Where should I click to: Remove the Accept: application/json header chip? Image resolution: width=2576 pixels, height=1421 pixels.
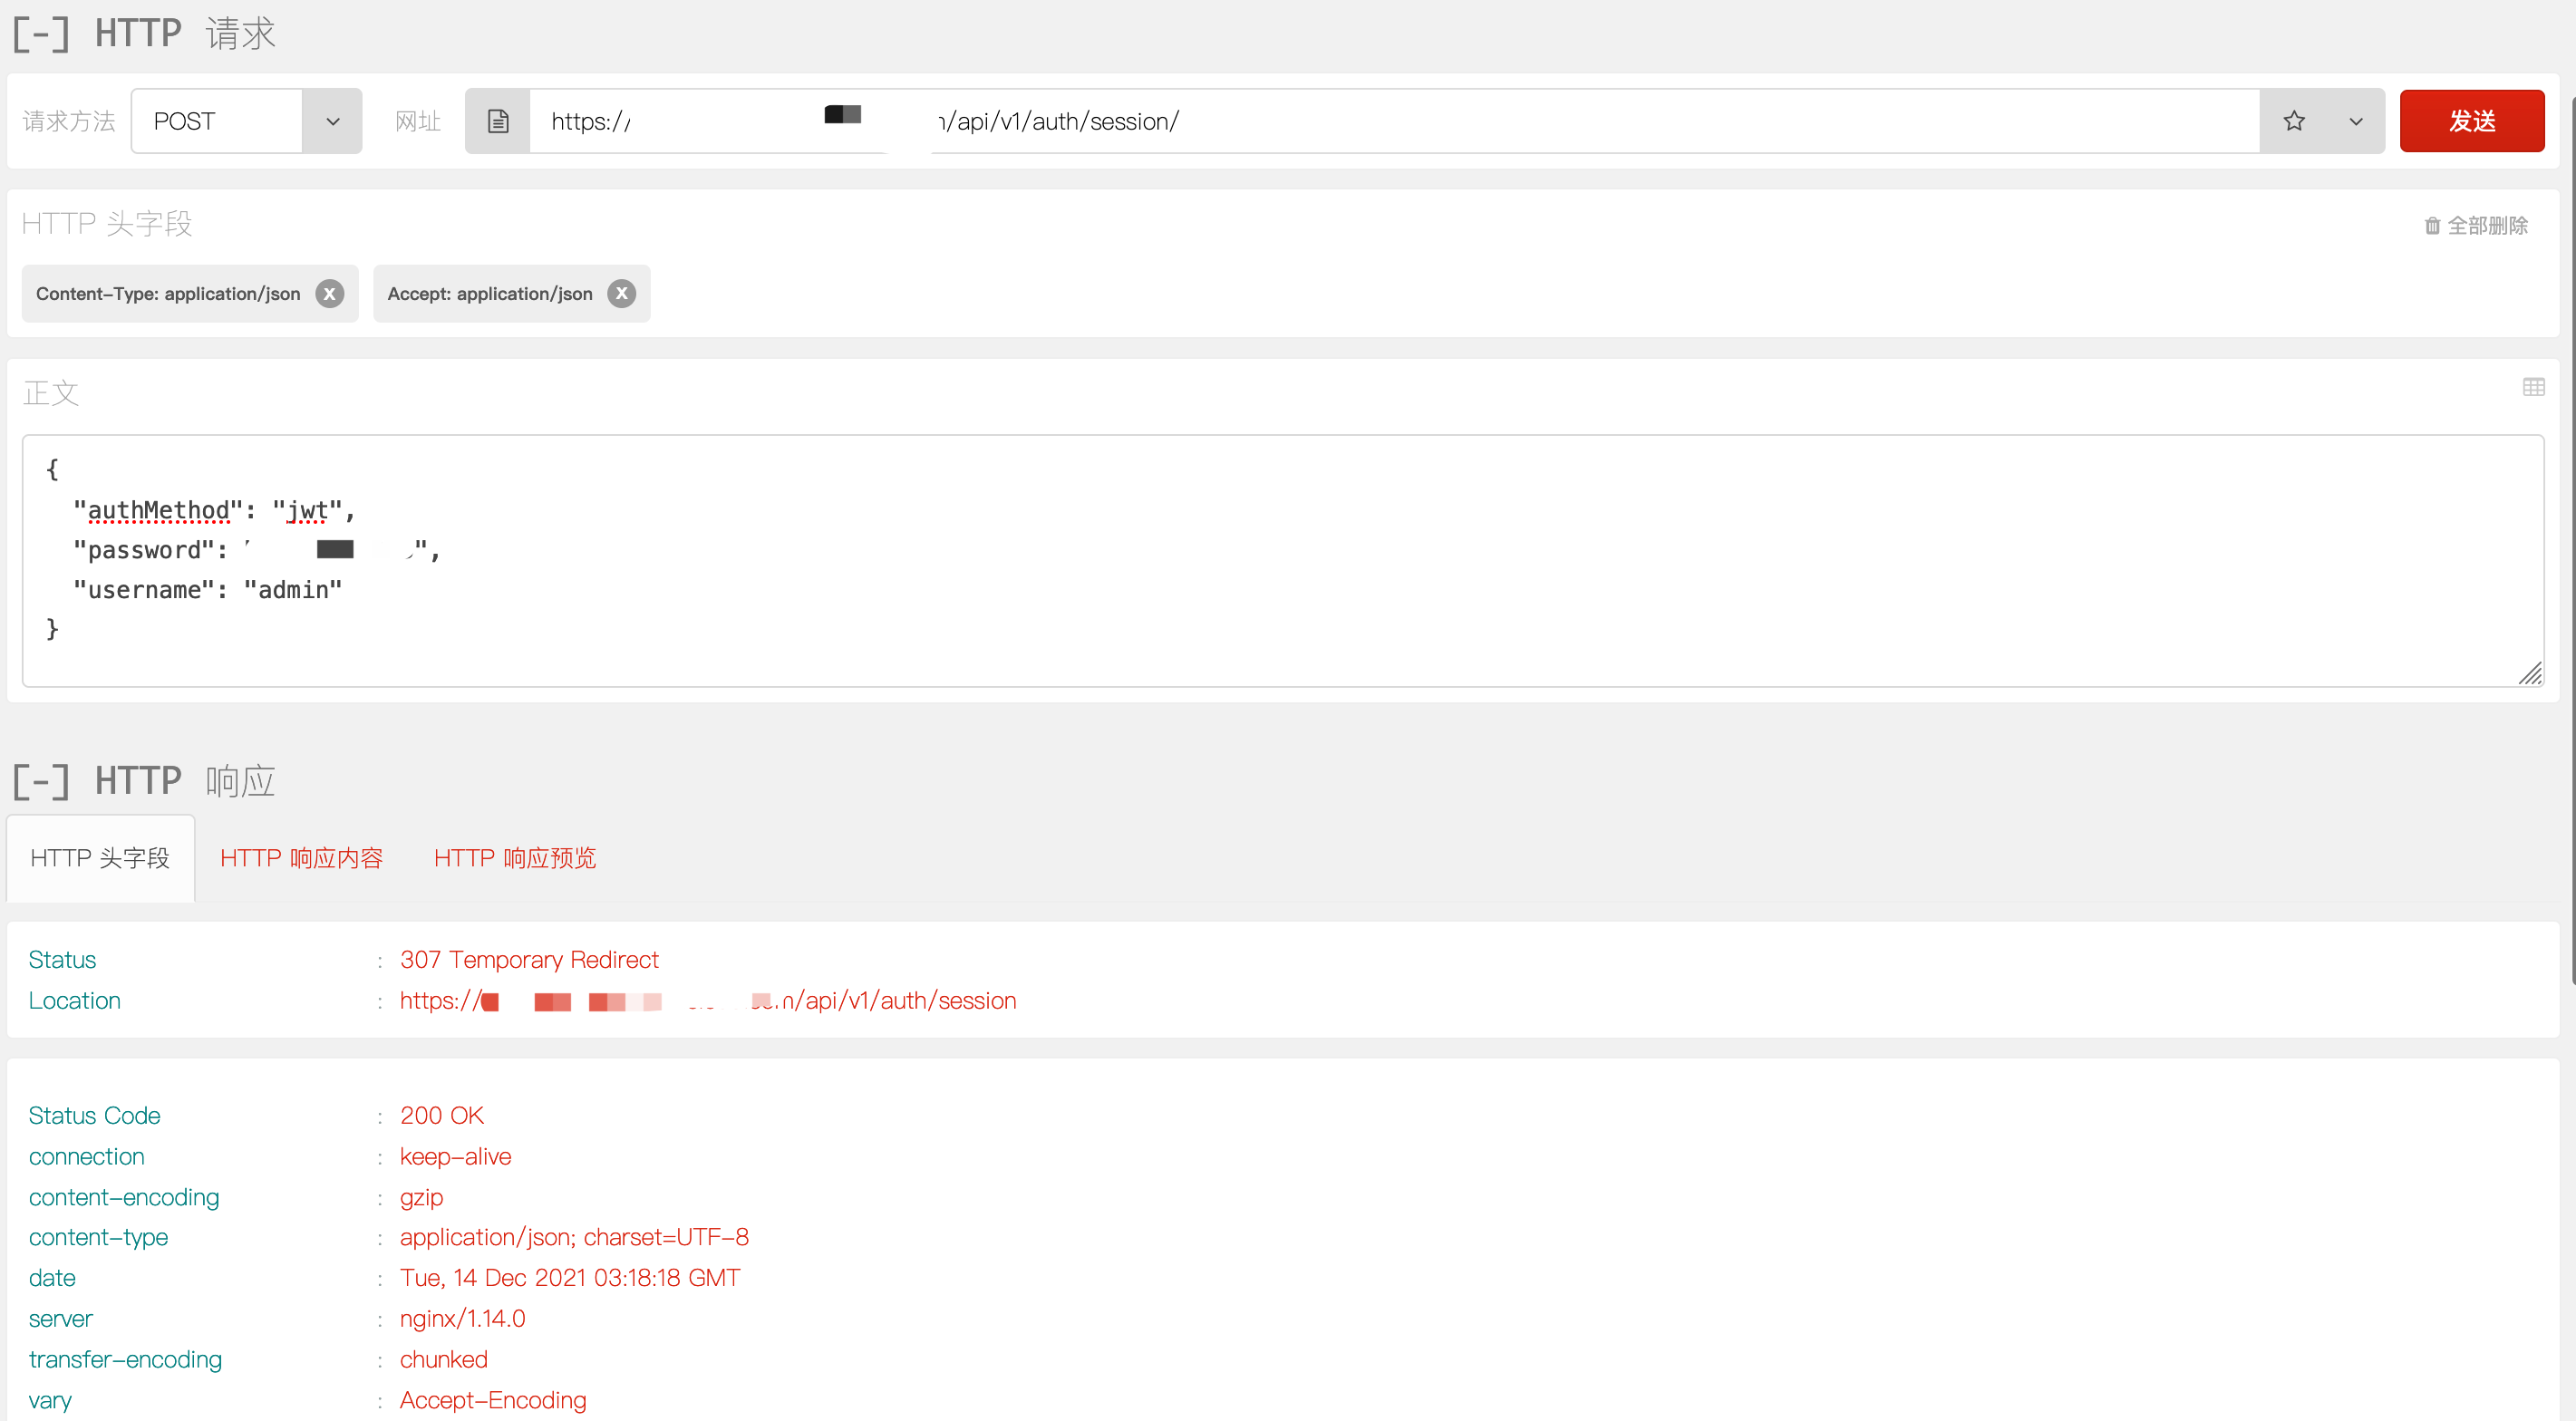[x=621, y=293]
